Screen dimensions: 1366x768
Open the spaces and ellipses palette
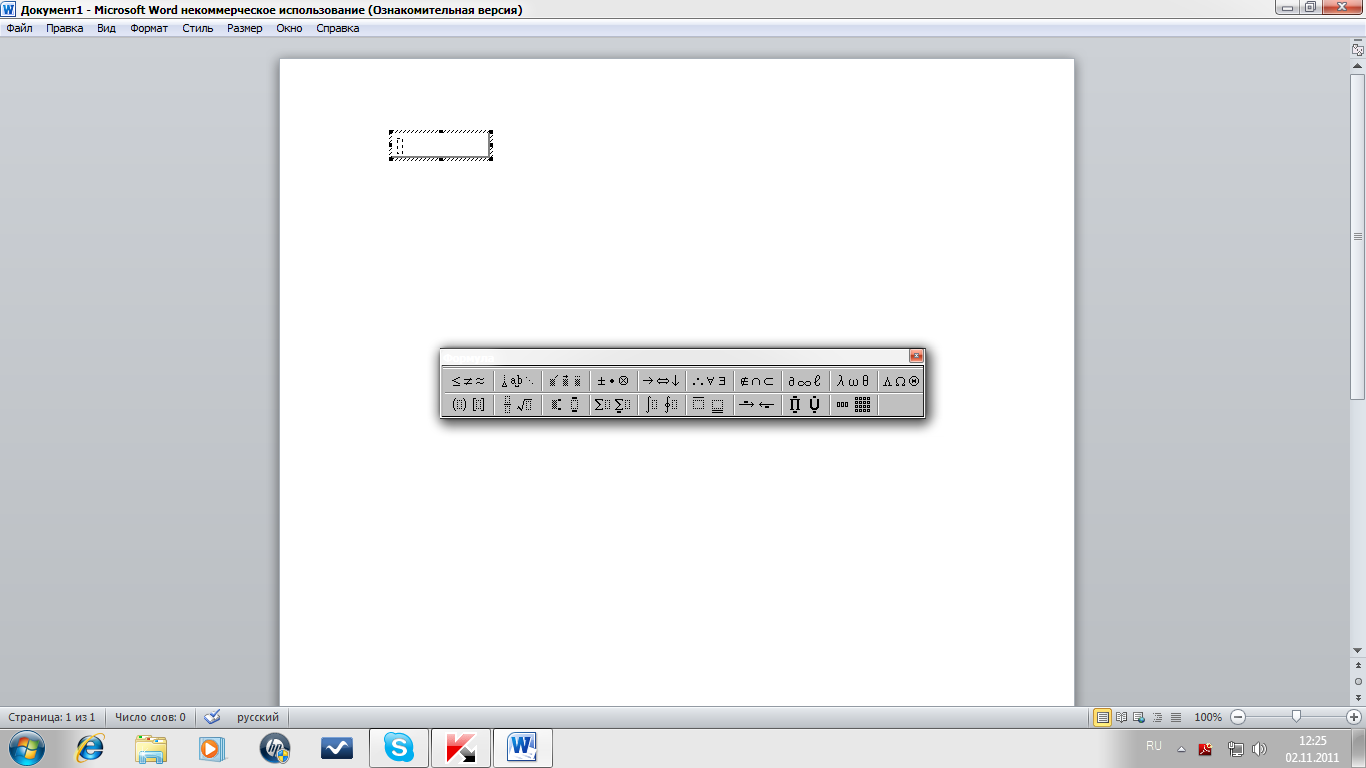(x=518, y=381)
